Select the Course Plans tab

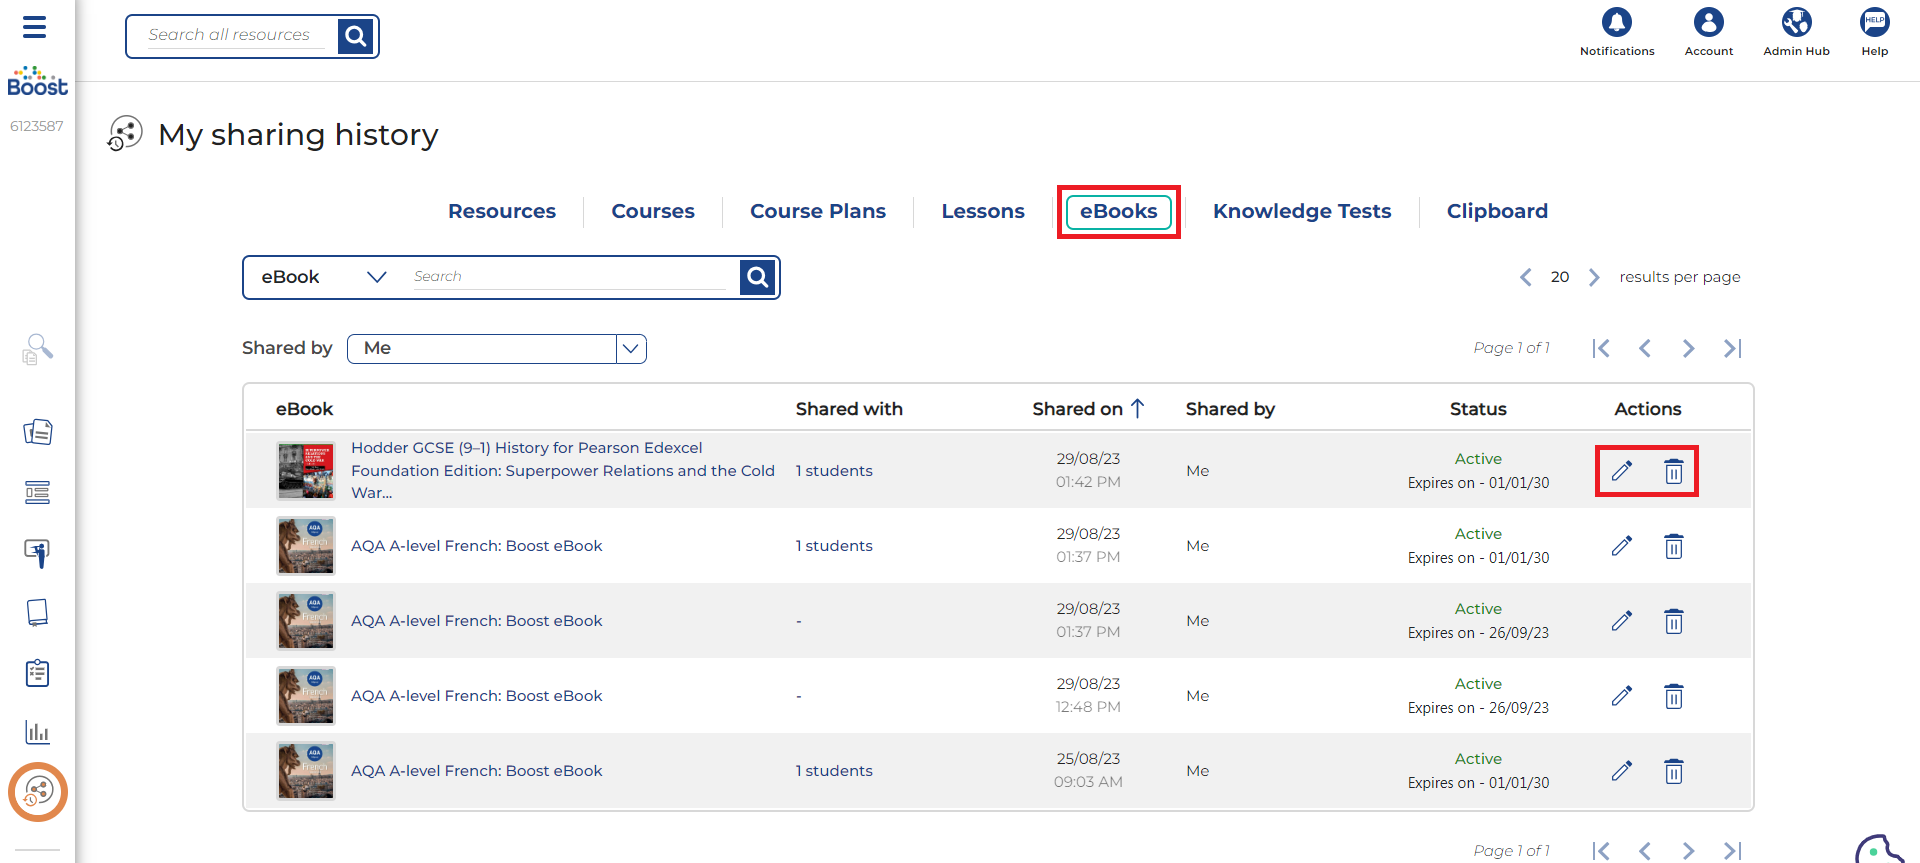(x=817, y=211)
